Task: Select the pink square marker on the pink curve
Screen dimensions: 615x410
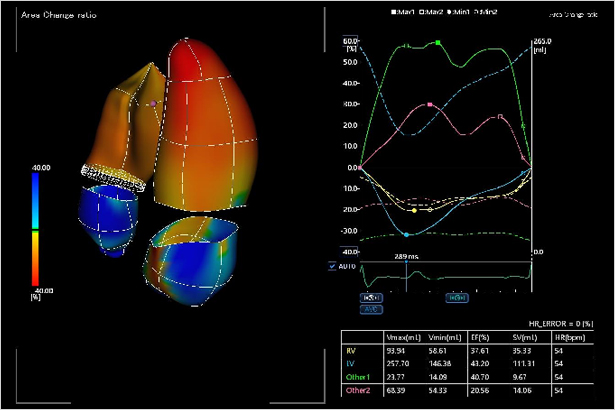Action: (429, 104)
